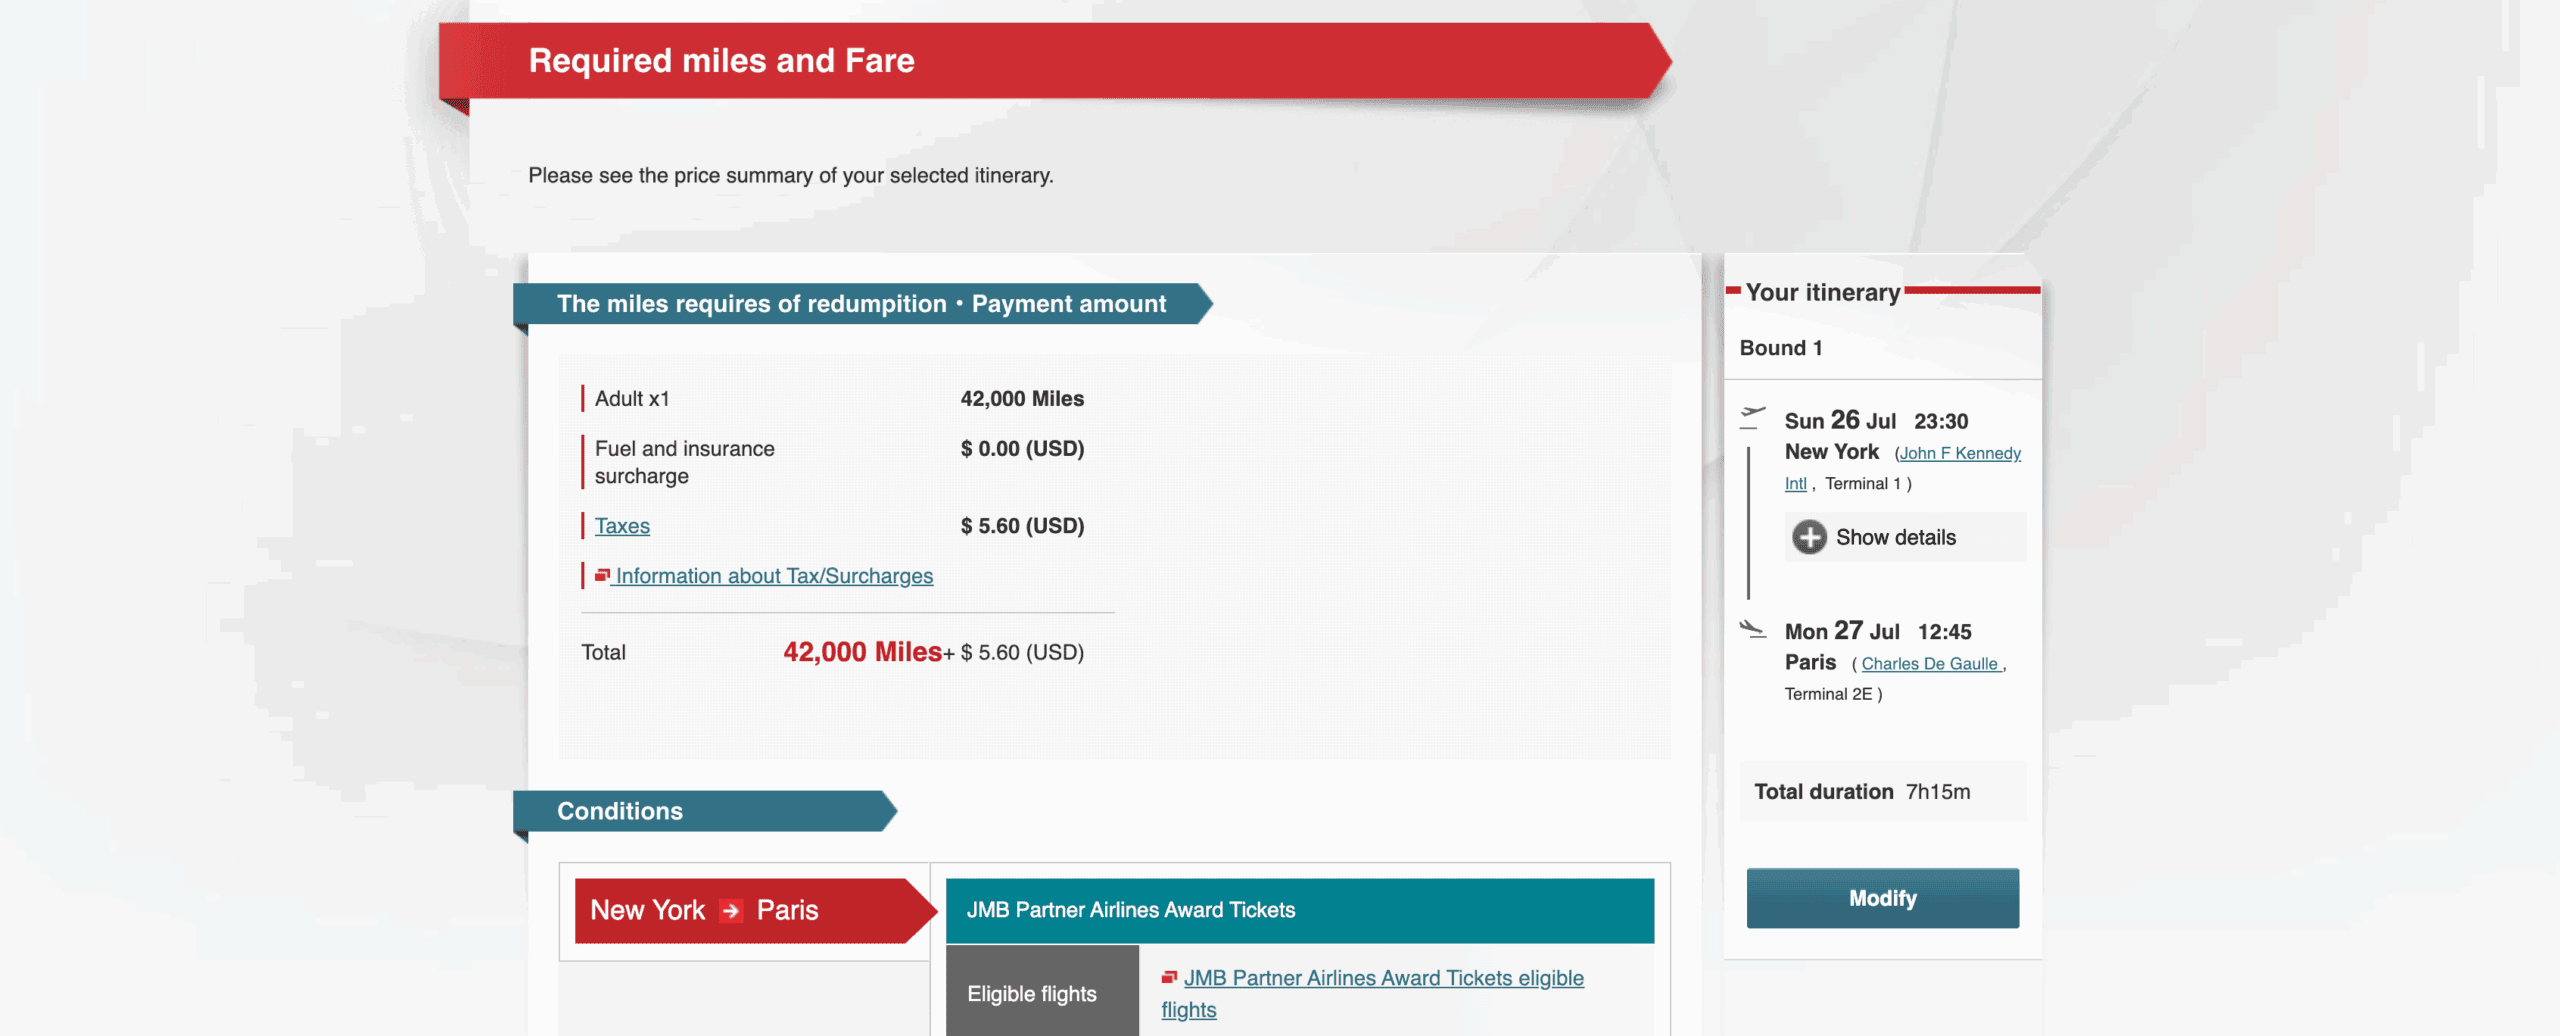This screenshot has width=2560, height=1036.
Task: Click the red itinerary marker beside Your itinerary
Action: (1733, 291)
